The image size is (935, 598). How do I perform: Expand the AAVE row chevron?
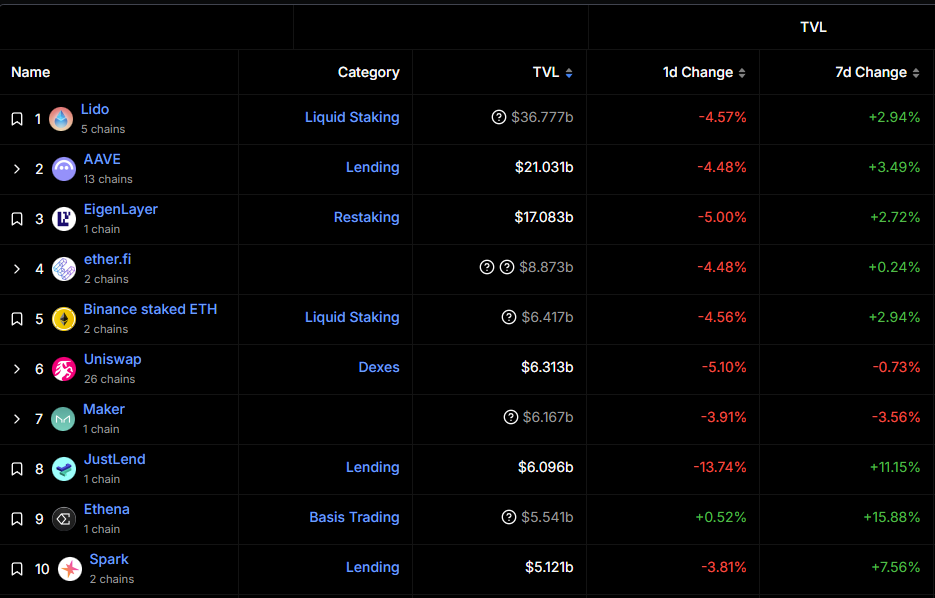click(17, 169)
